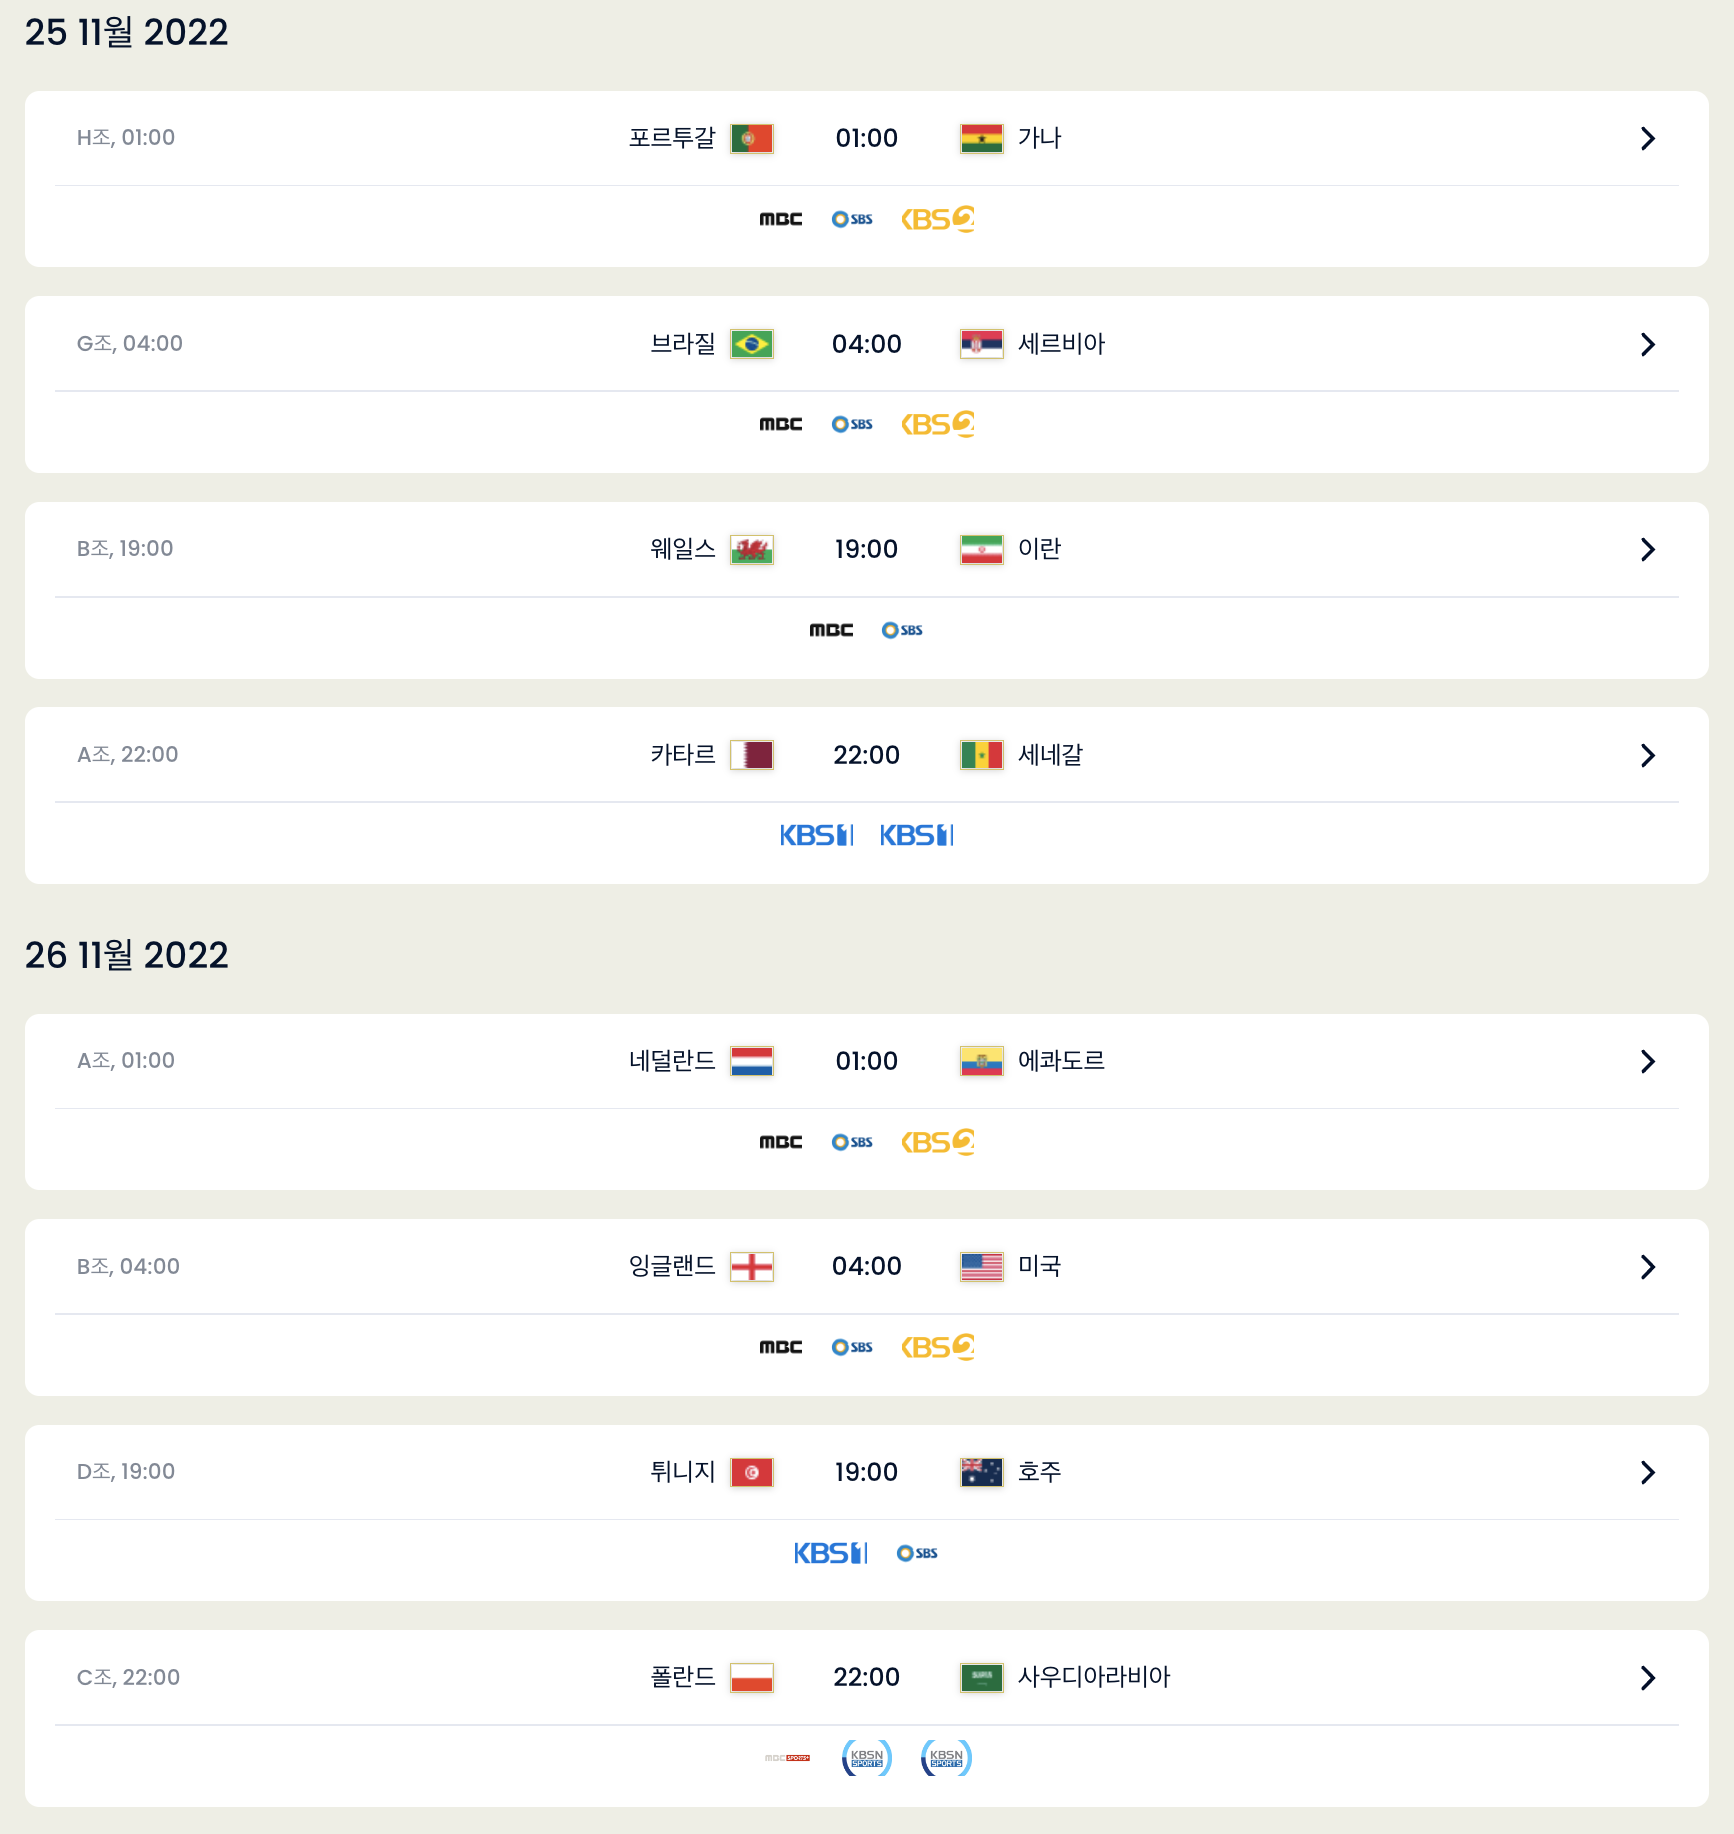Click the KBS2 logo under Brazil vs Serbia

[937, 424]
